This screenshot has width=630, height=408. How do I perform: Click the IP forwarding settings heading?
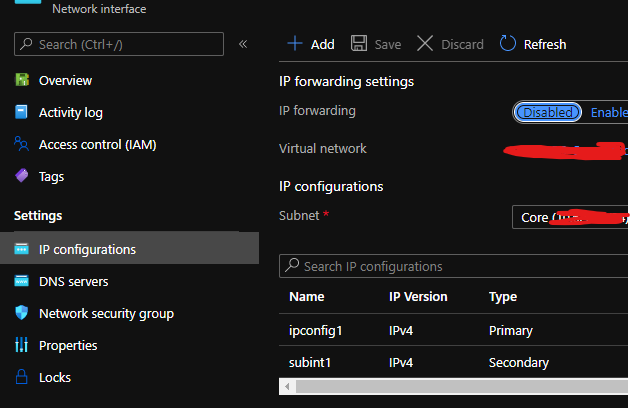[346, 82]
